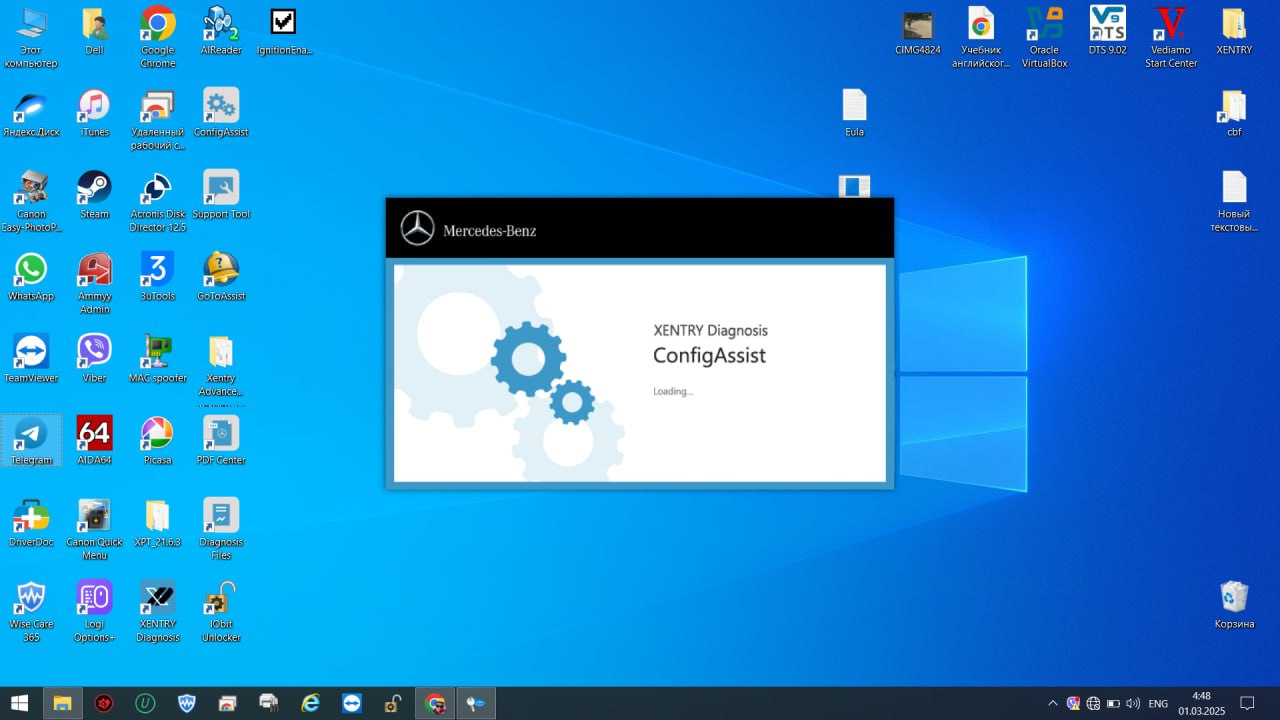
Task: Open the Support Tool shortcut
Action: pyautogui.click(x=221, y=189)
